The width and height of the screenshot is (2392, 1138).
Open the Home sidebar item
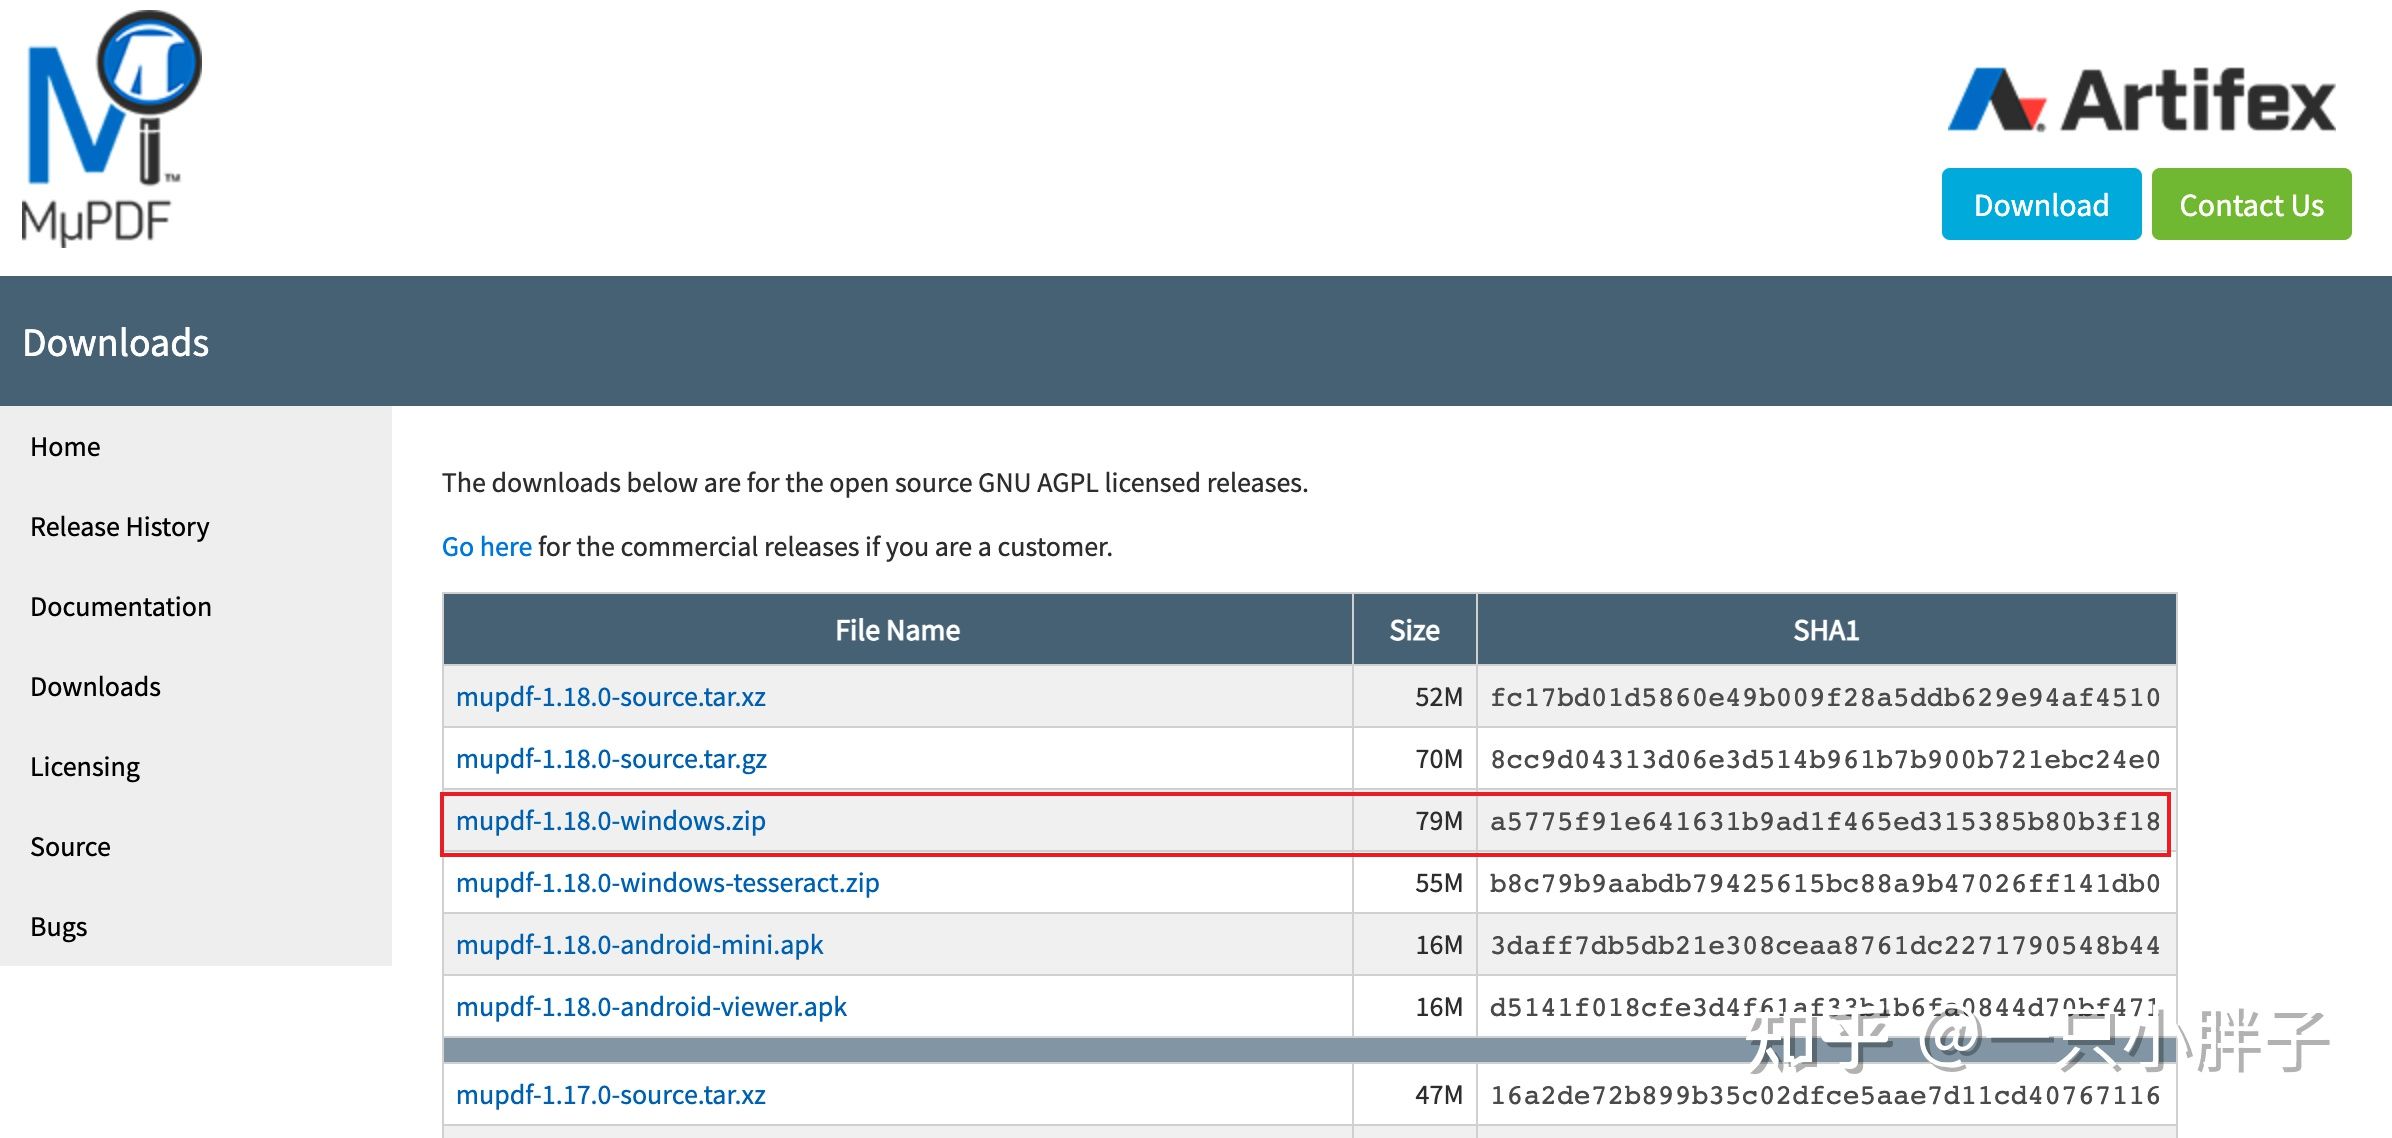65,447
